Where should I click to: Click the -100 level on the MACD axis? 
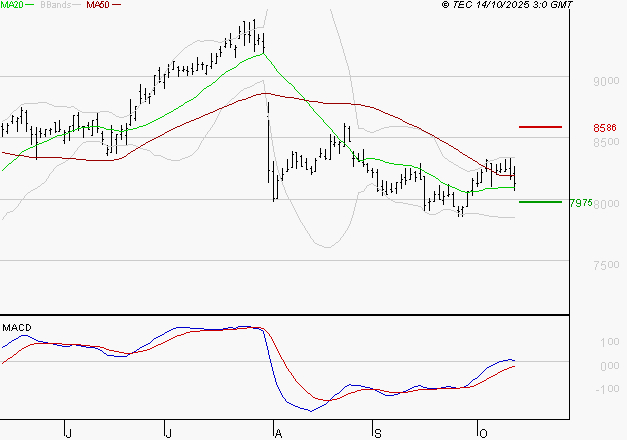(607, 389)
